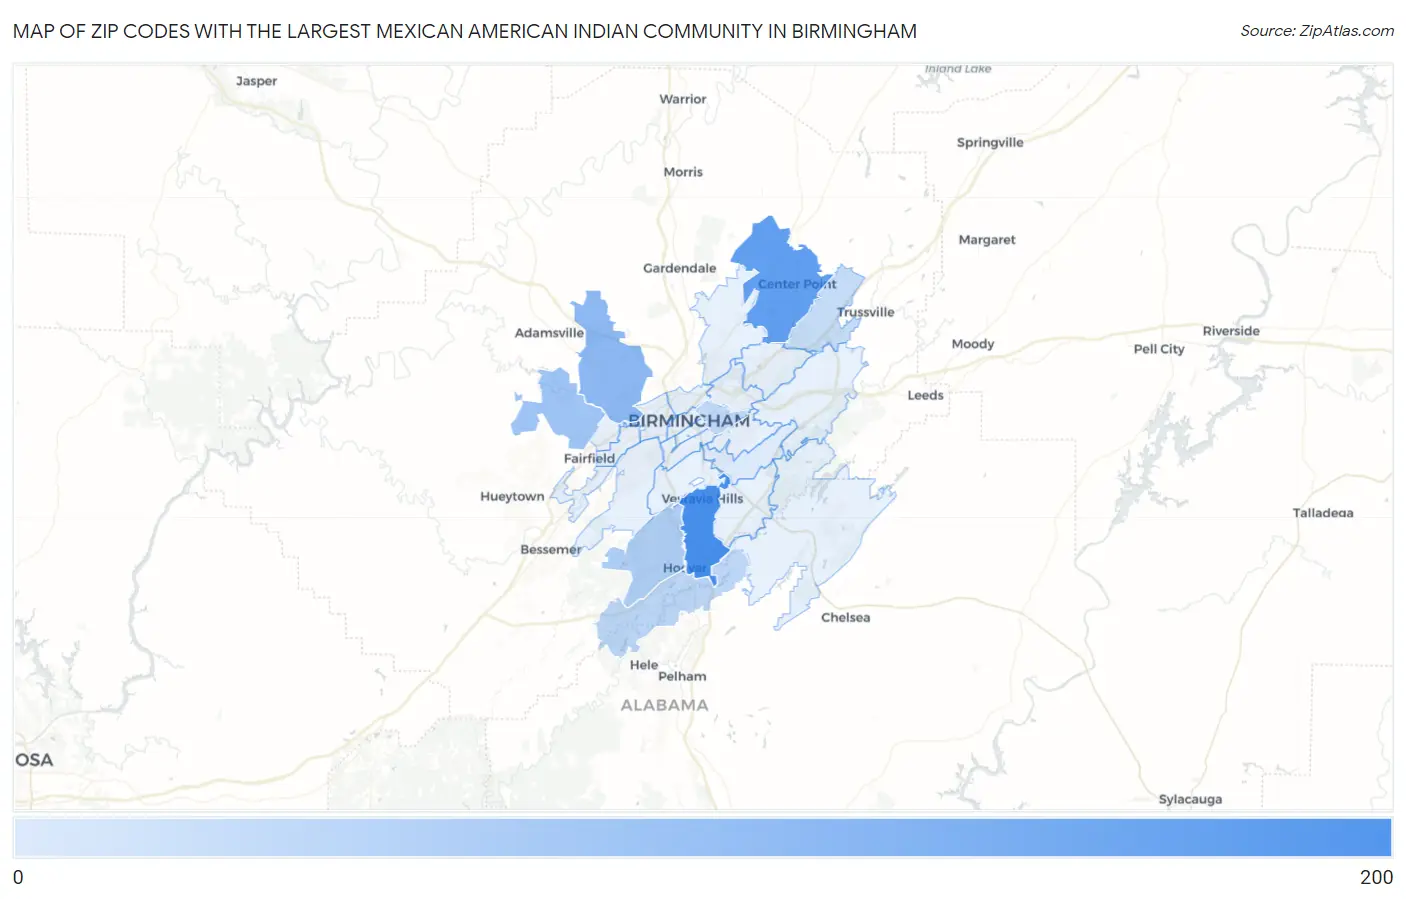Click the Sylacauga town label
The image size is (1406, 899).
click(x=1190, y=799)
